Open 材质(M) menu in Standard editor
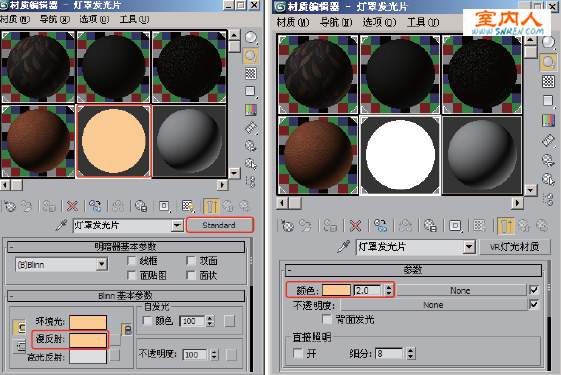This screenshot has height=375, width=561. click(14, 19)
